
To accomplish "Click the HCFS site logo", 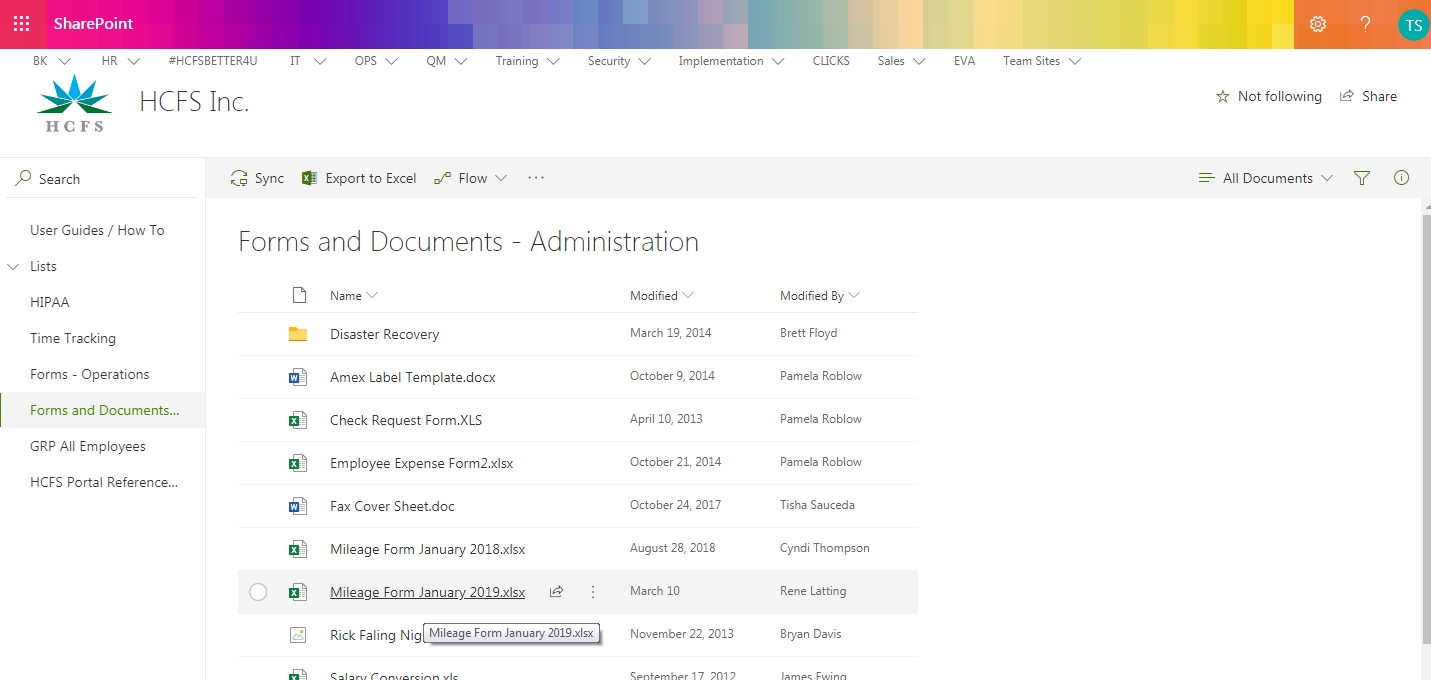I will (x=74, y=103).
